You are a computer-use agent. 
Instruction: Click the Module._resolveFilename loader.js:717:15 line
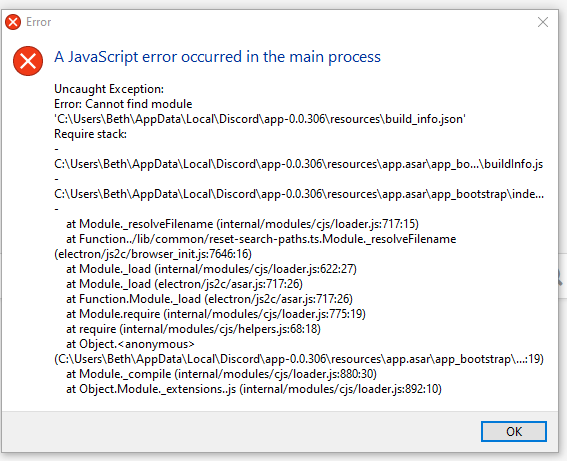[x=242, y=224]
